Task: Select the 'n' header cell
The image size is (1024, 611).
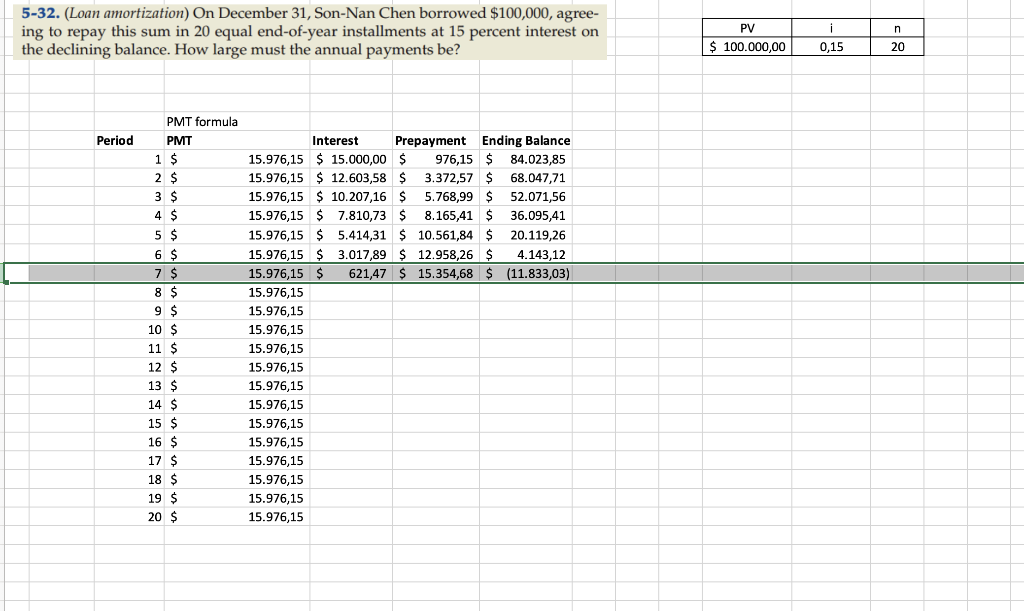Action: pos(897,28)
